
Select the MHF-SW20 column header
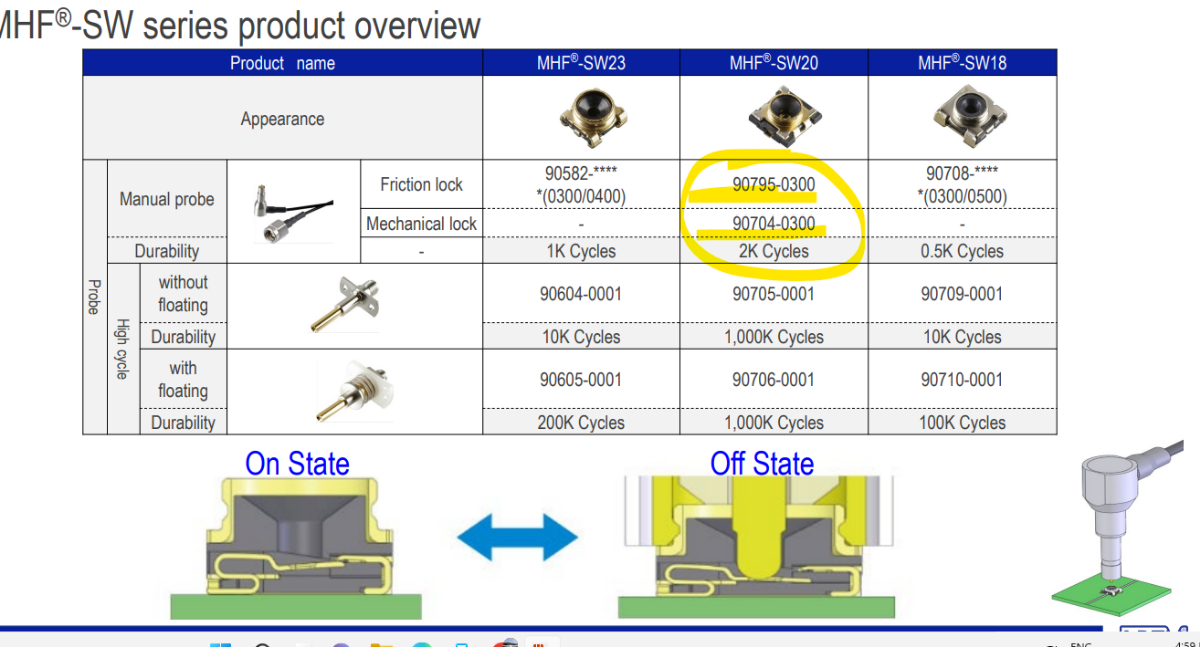774,63
